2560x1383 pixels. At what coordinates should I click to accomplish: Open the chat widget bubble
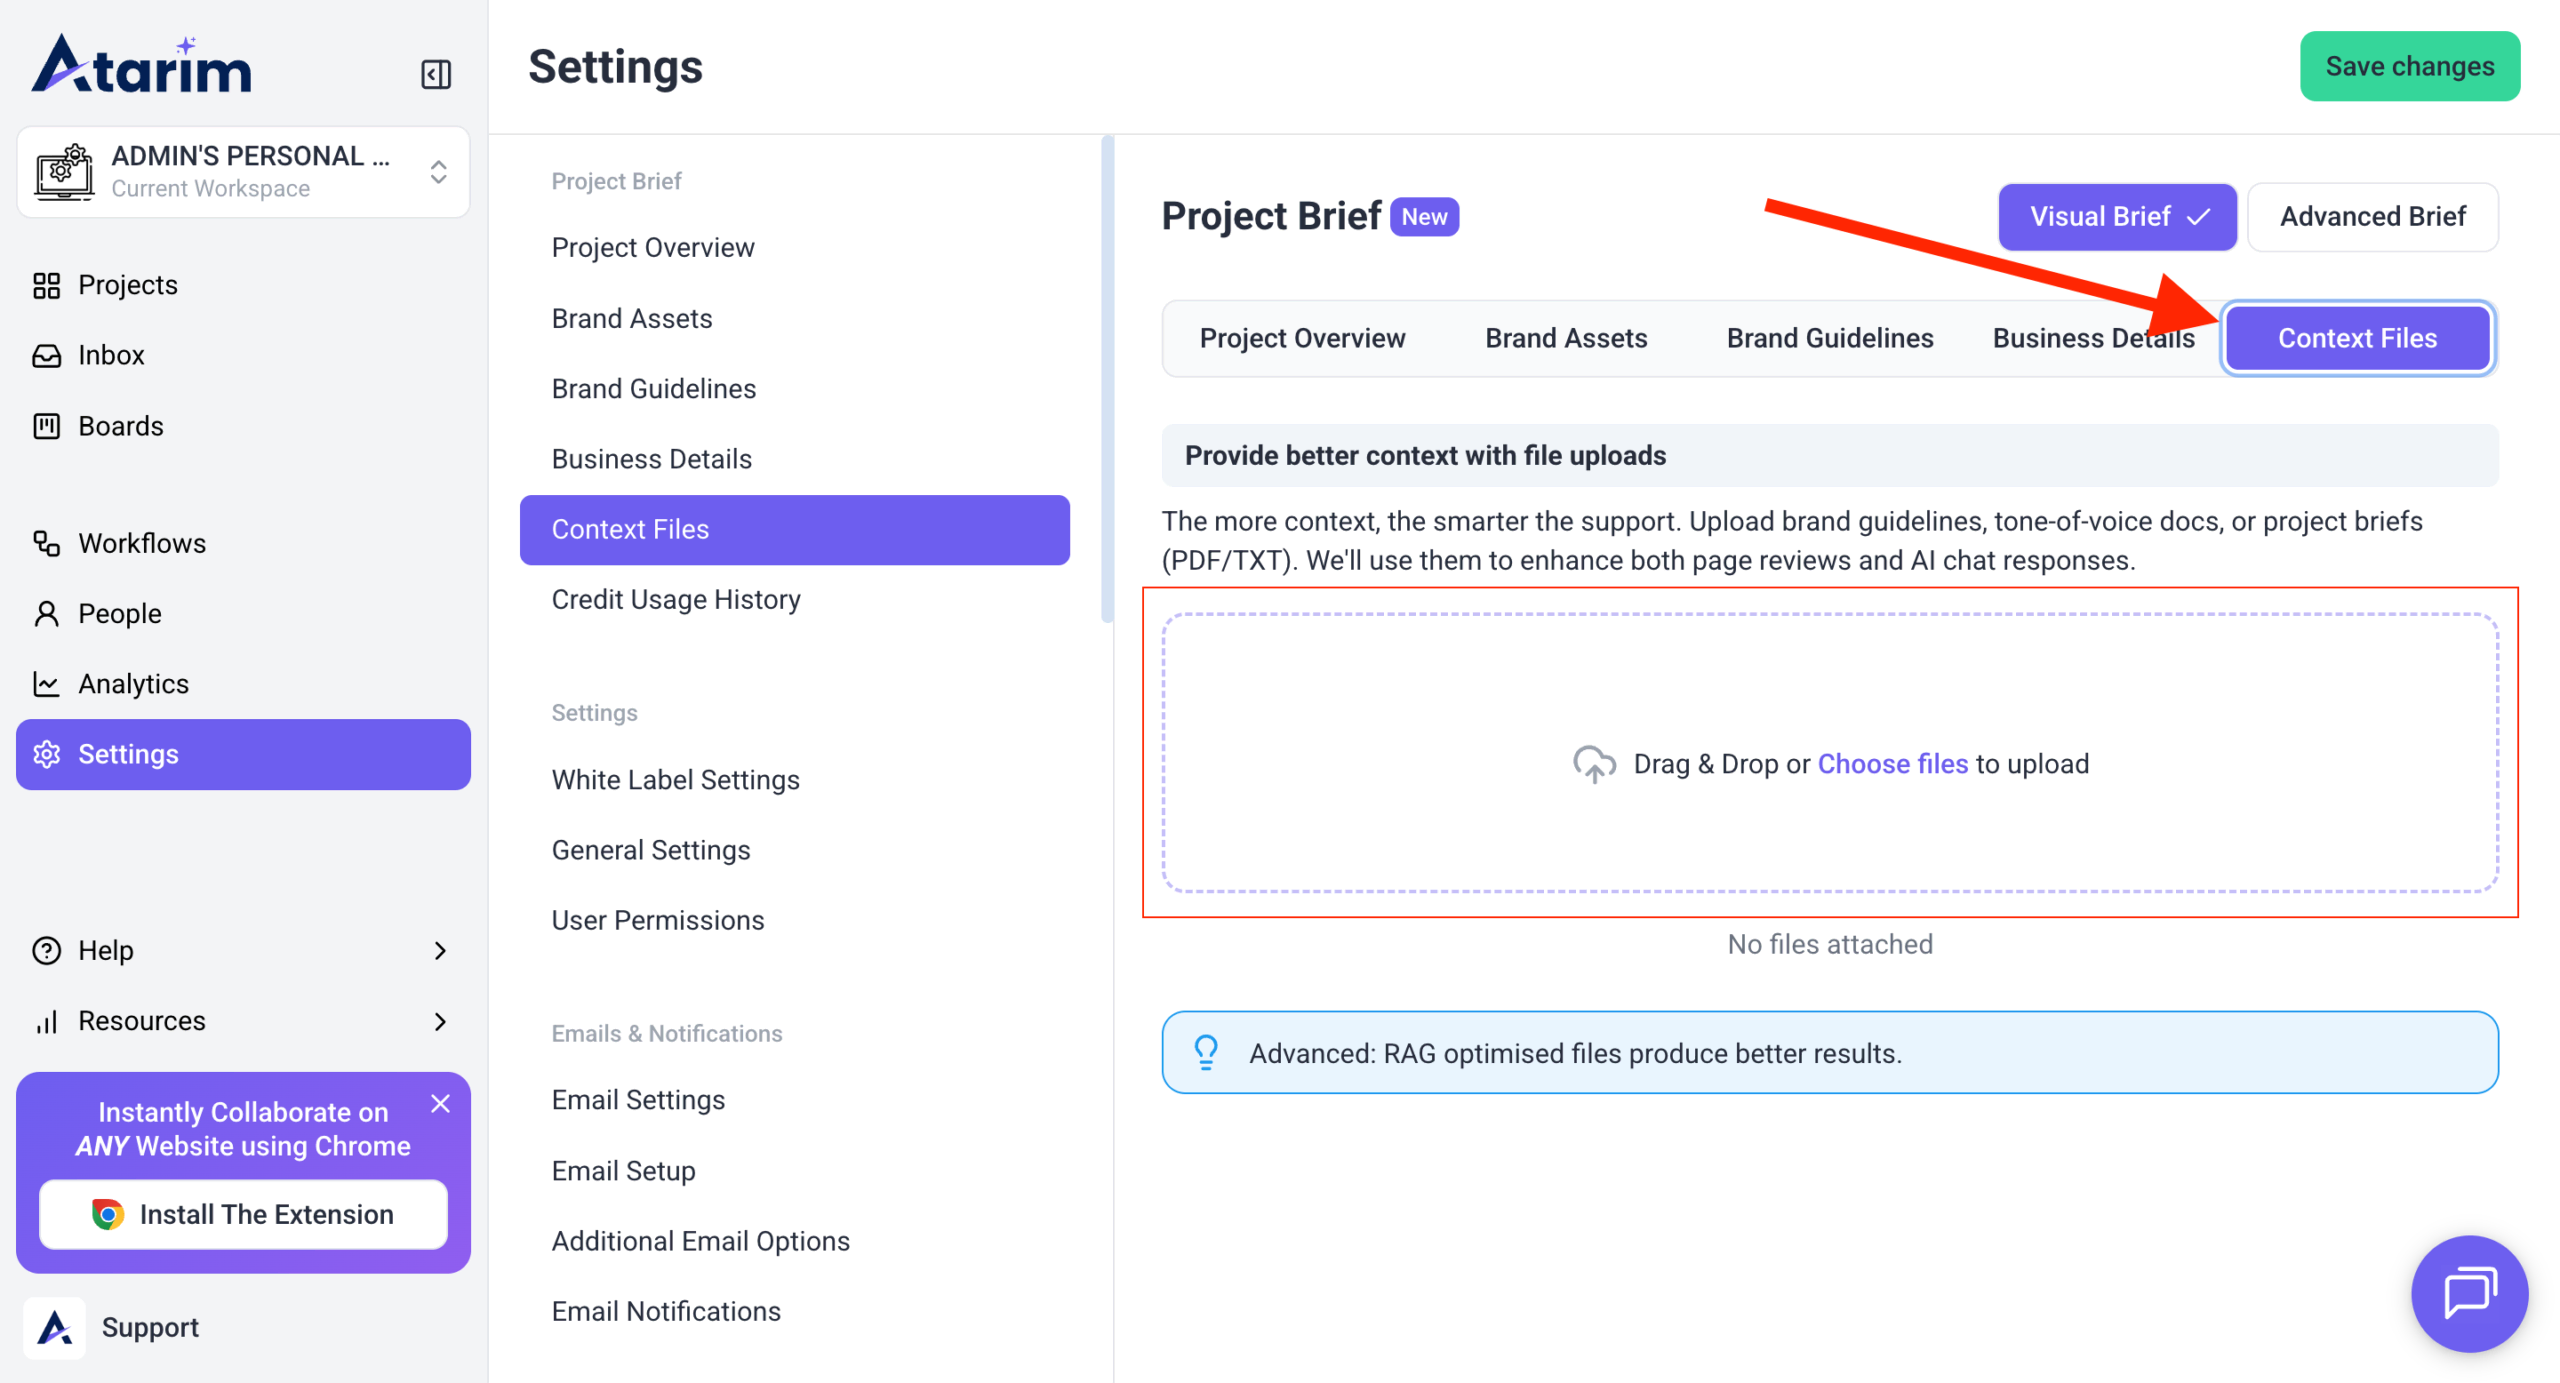point(2469,1292)
